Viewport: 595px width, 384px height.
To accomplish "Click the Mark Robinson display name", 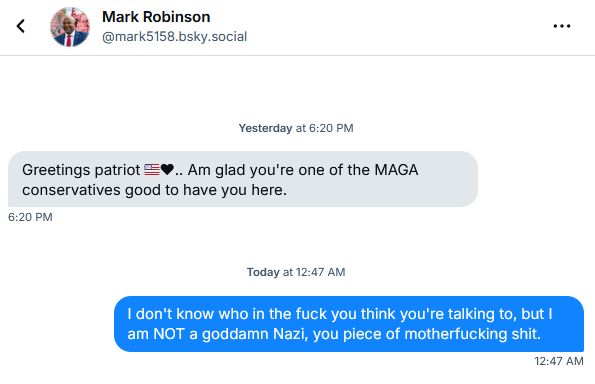I will tap(156, 17).
